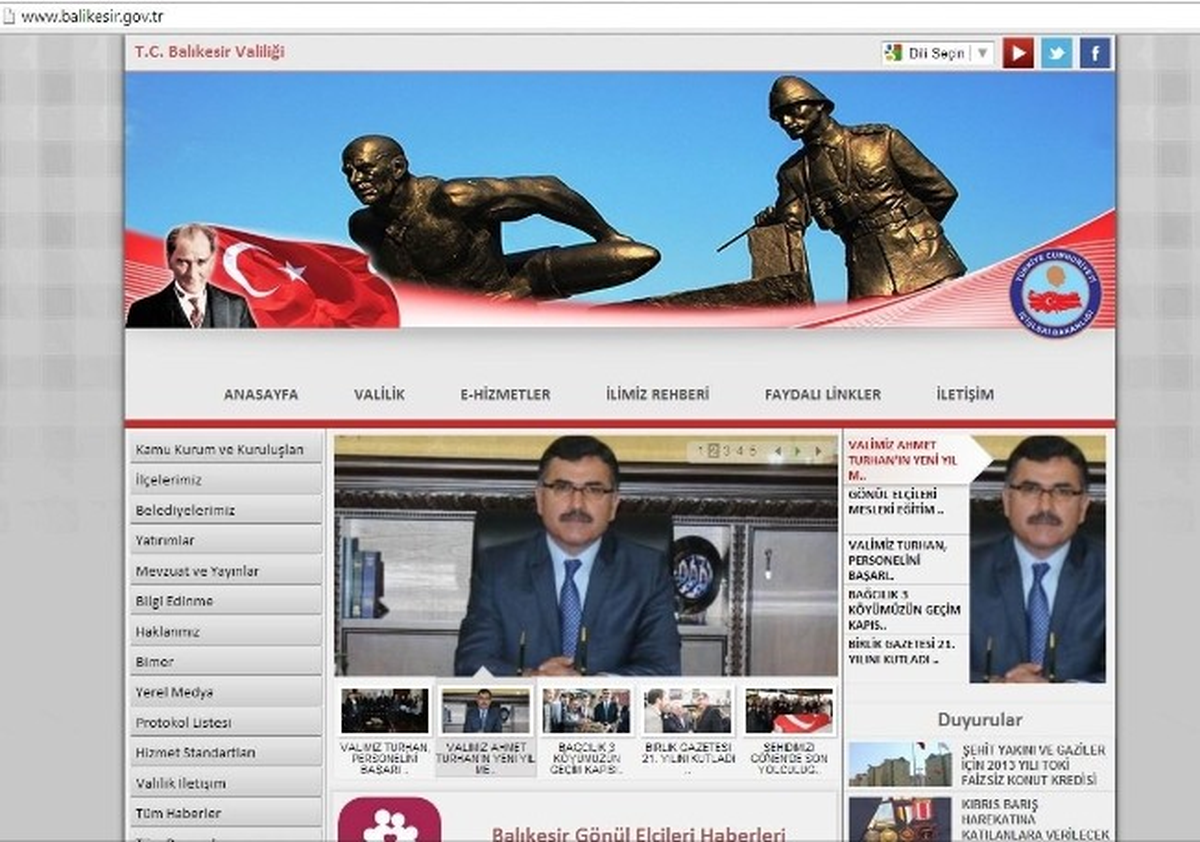
Task: Click the browser address bar URL
Action: tap(92, 17)
